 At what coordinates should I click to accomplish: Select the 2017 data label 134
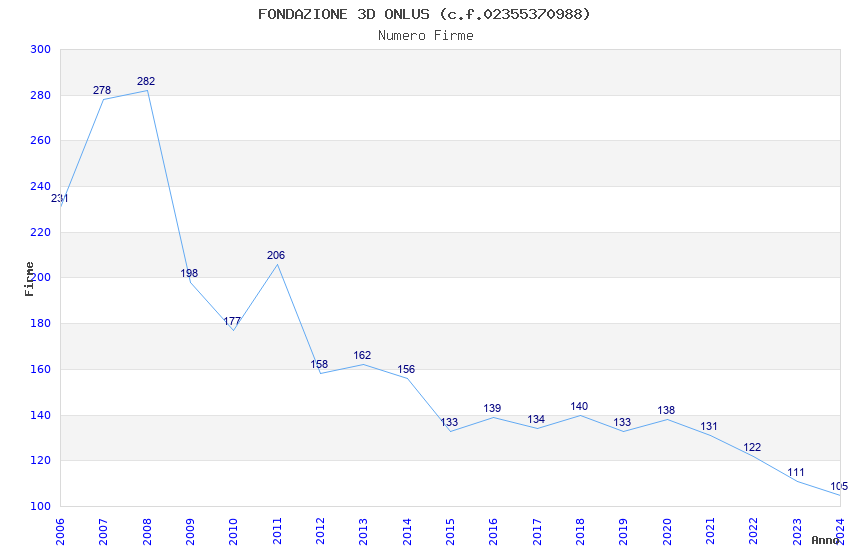tap(536, 419)
